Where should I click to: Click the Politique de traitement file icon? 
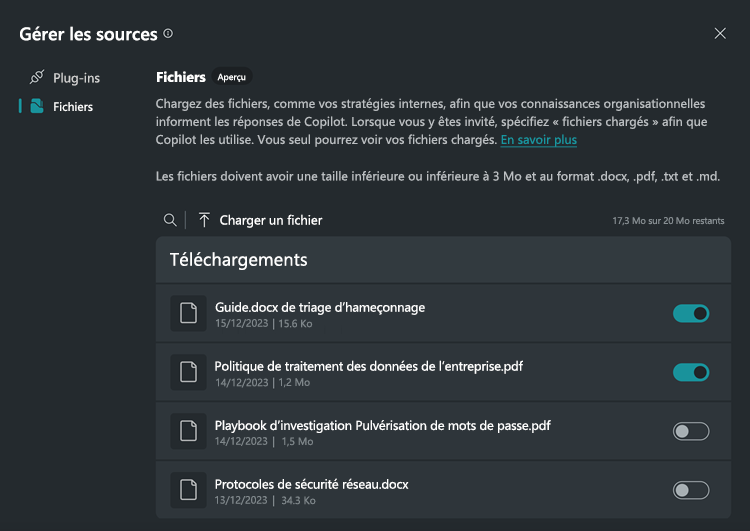188,373
